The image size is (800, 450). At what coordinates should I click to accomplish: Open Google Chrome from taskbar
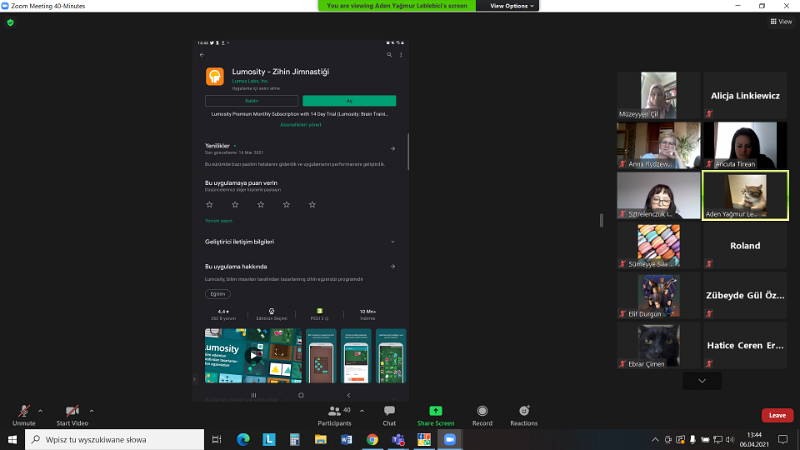click(x=372, y=439)
